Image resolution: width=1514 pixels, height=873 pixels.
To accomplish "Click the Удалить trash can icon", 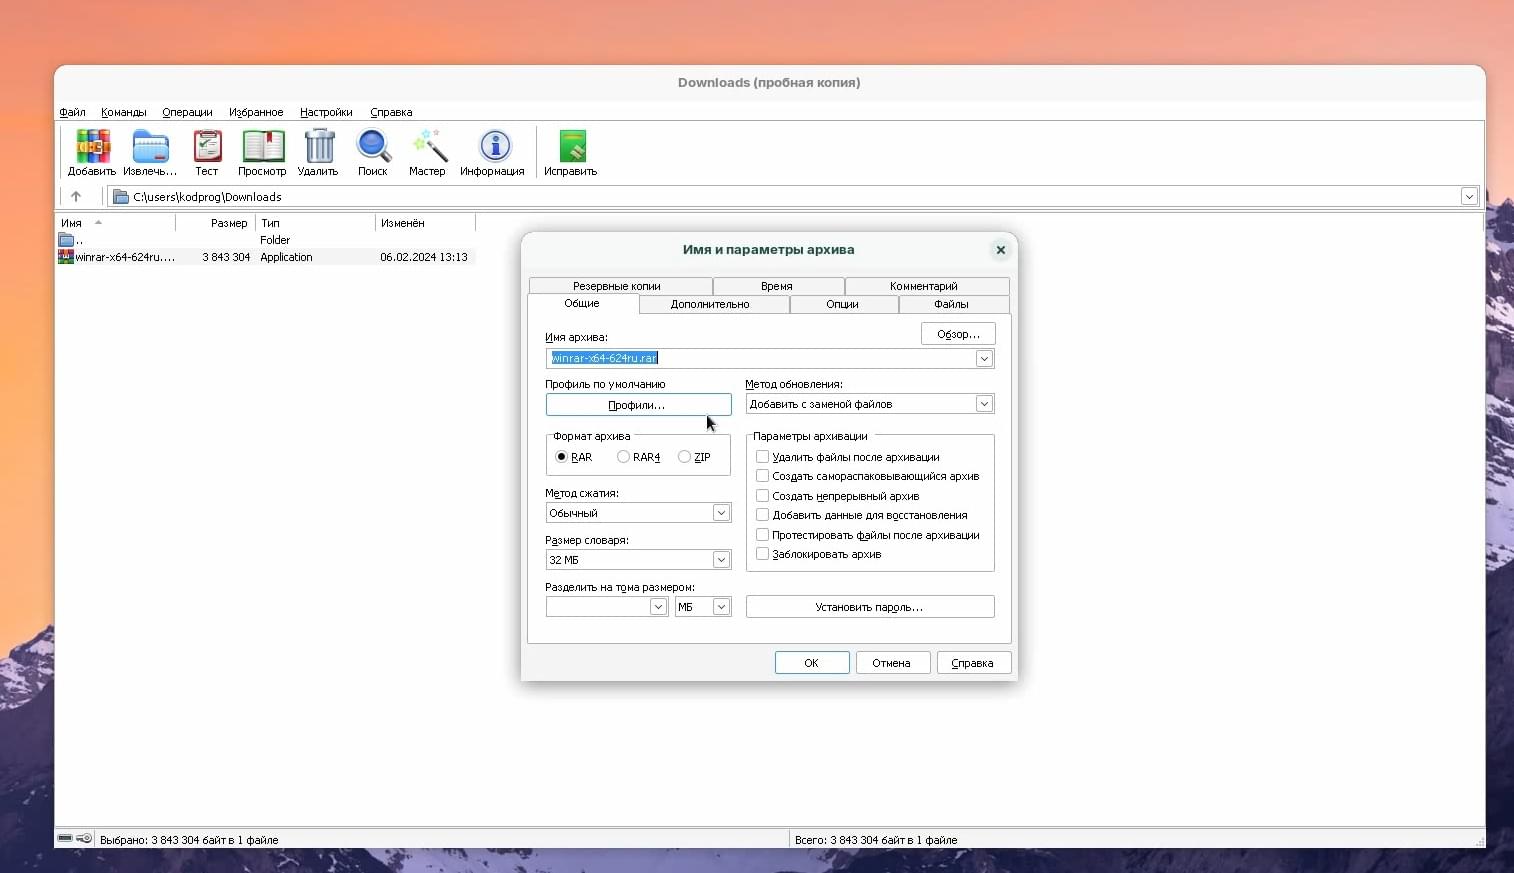I will click(x=319, y=146).
